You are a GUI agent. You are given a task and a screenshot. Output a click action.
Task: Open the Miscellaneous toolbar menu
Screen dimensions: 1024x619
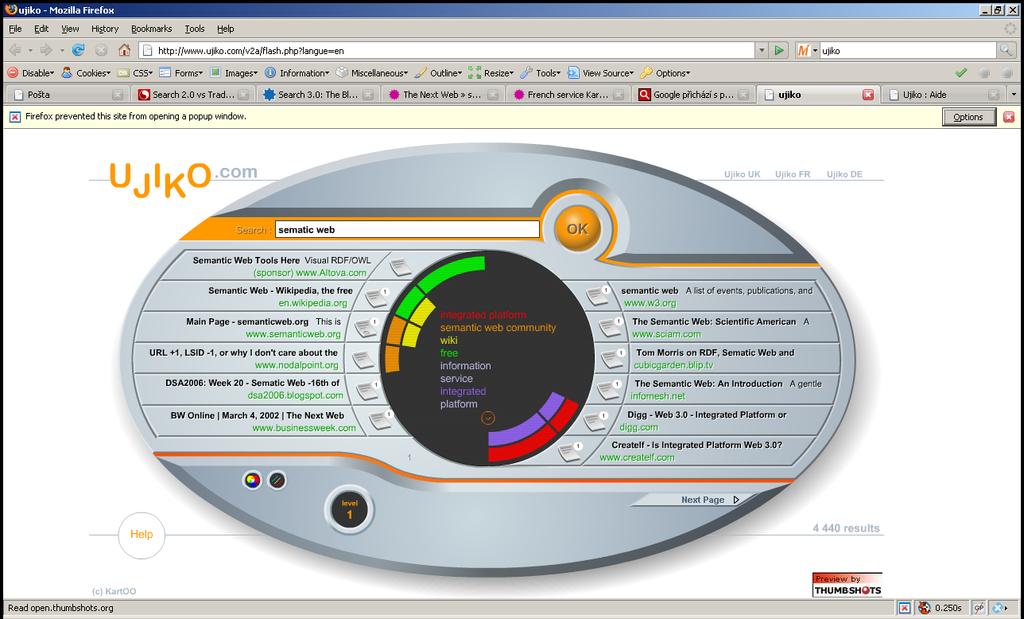point(372,73)
